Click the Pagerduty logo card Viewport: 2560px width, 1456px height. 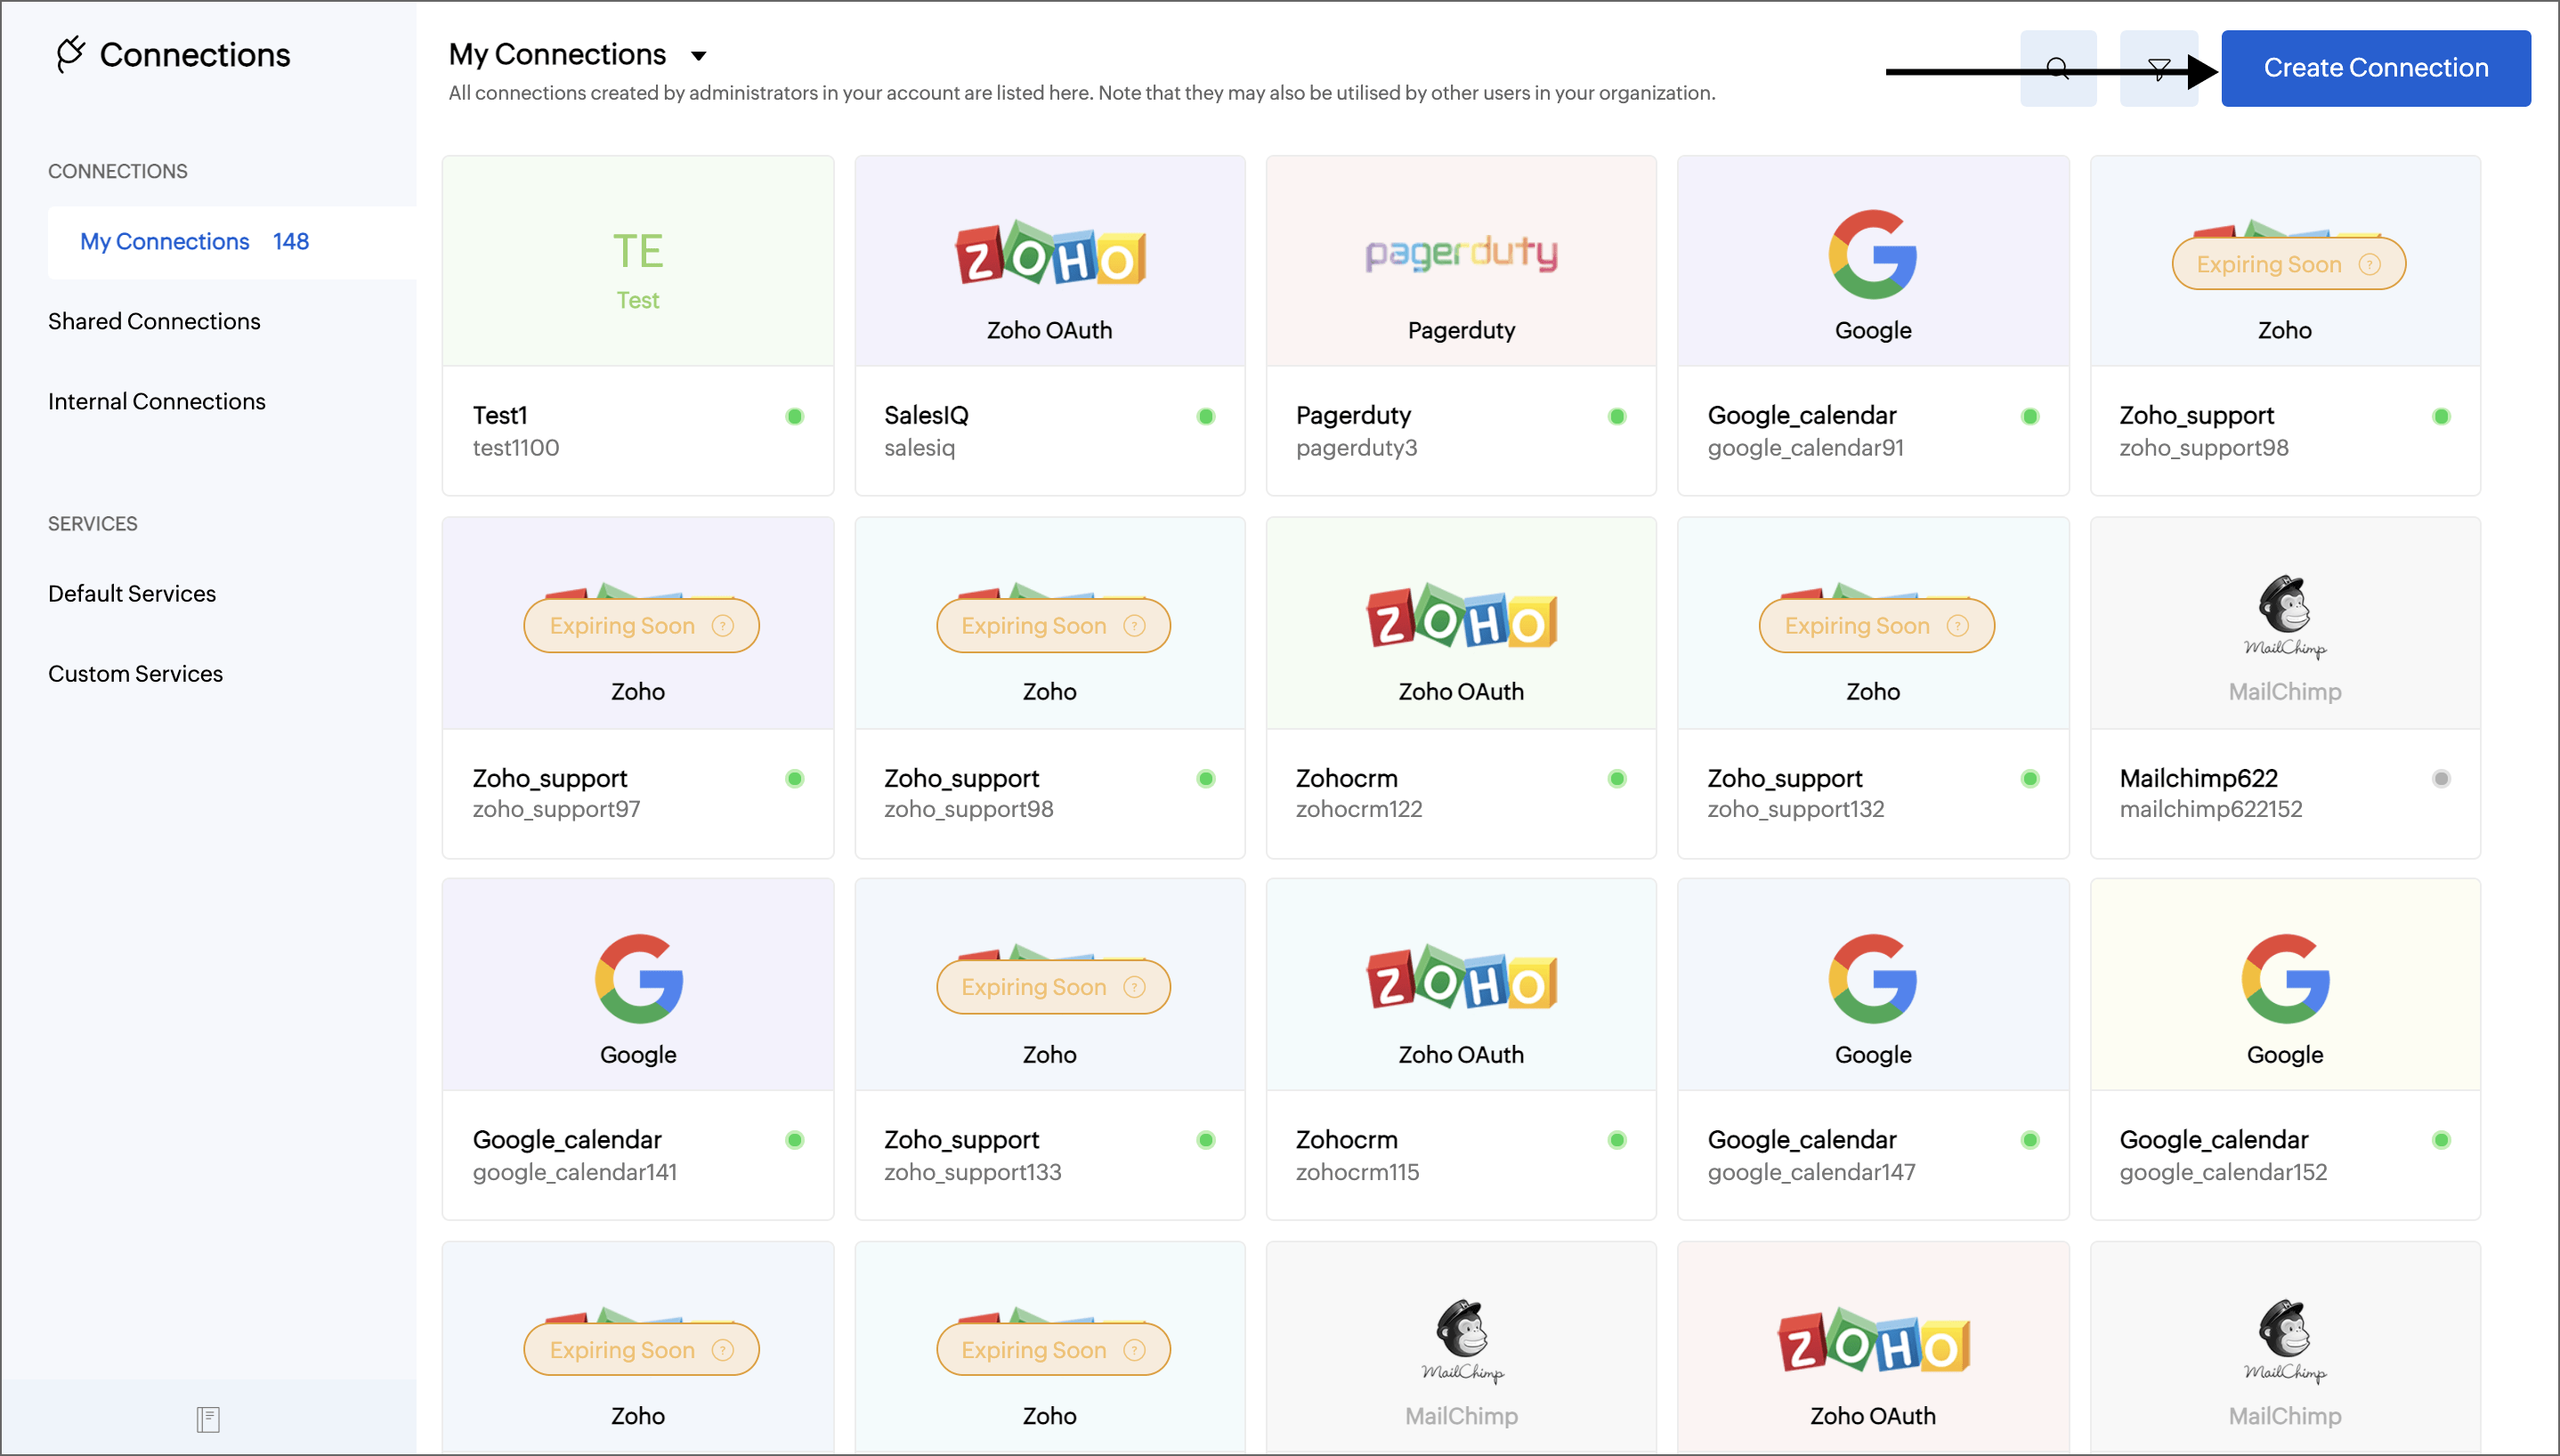(x=1461, y=254)
